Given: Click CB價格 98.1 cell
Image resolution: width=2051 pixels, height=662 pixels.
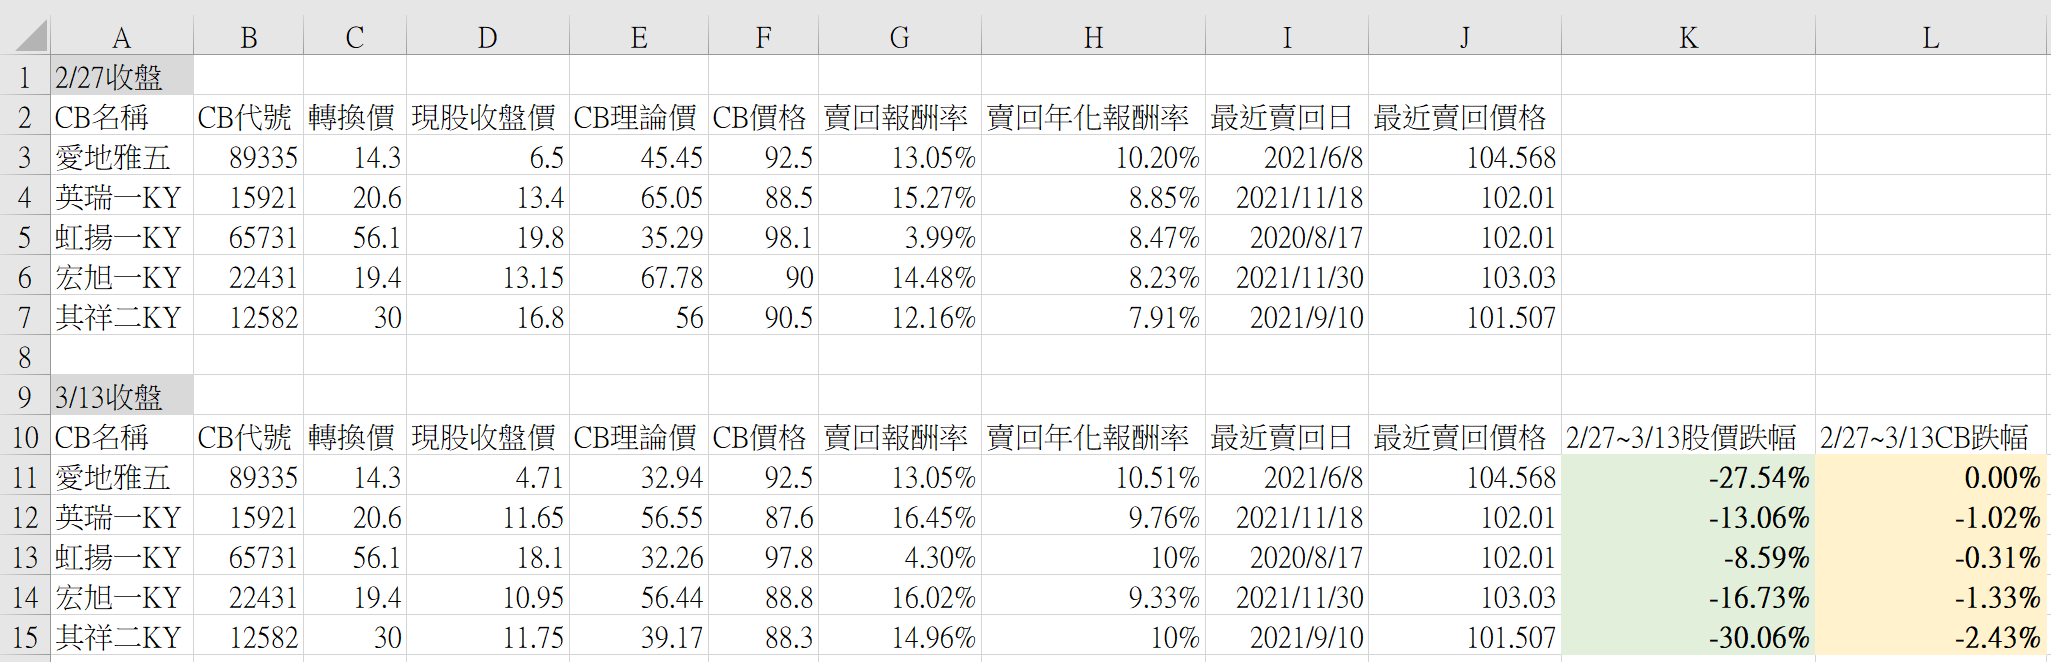Looking at the screenshot, I should (763, 237).
